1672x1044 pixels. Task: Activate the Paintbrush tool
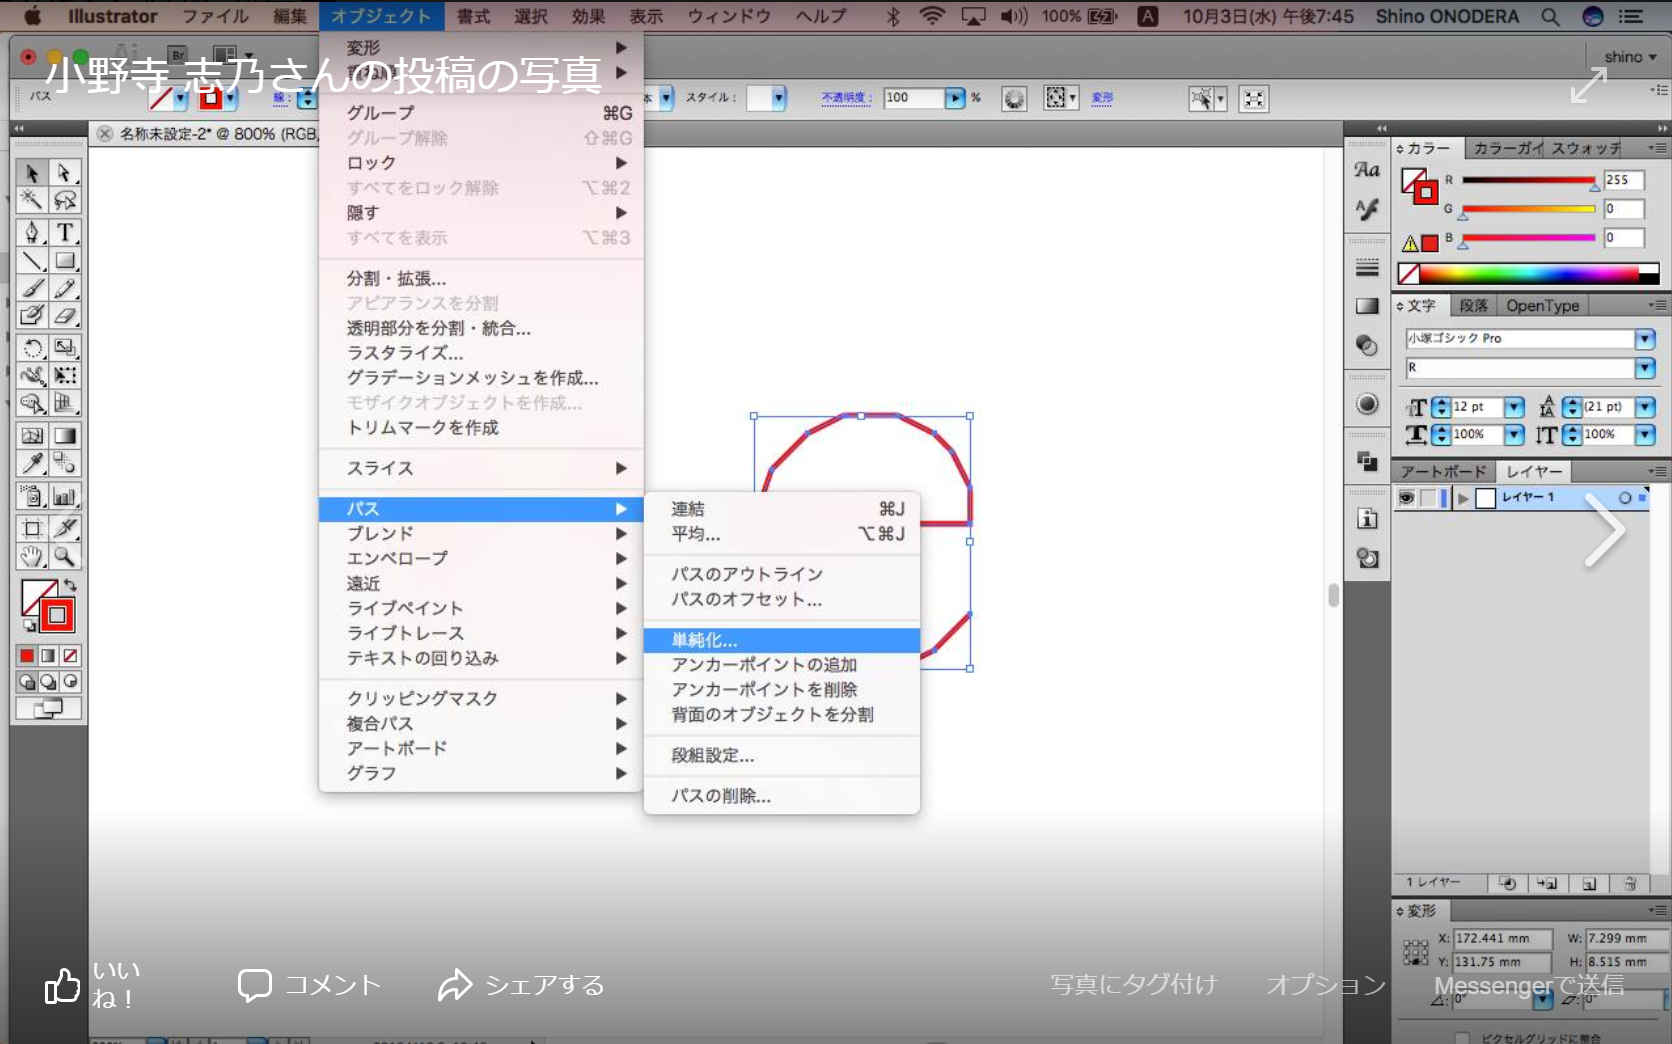[x=32, y=288]
